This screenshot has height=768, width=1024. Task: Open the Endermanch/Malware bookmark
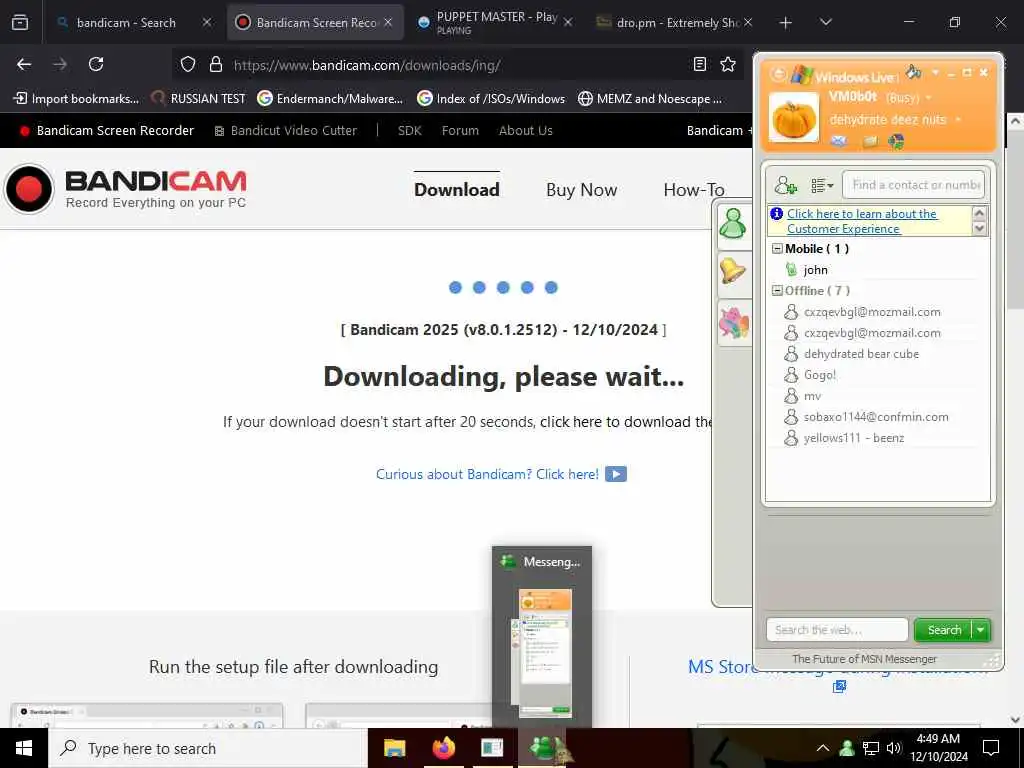pos(330,99)
